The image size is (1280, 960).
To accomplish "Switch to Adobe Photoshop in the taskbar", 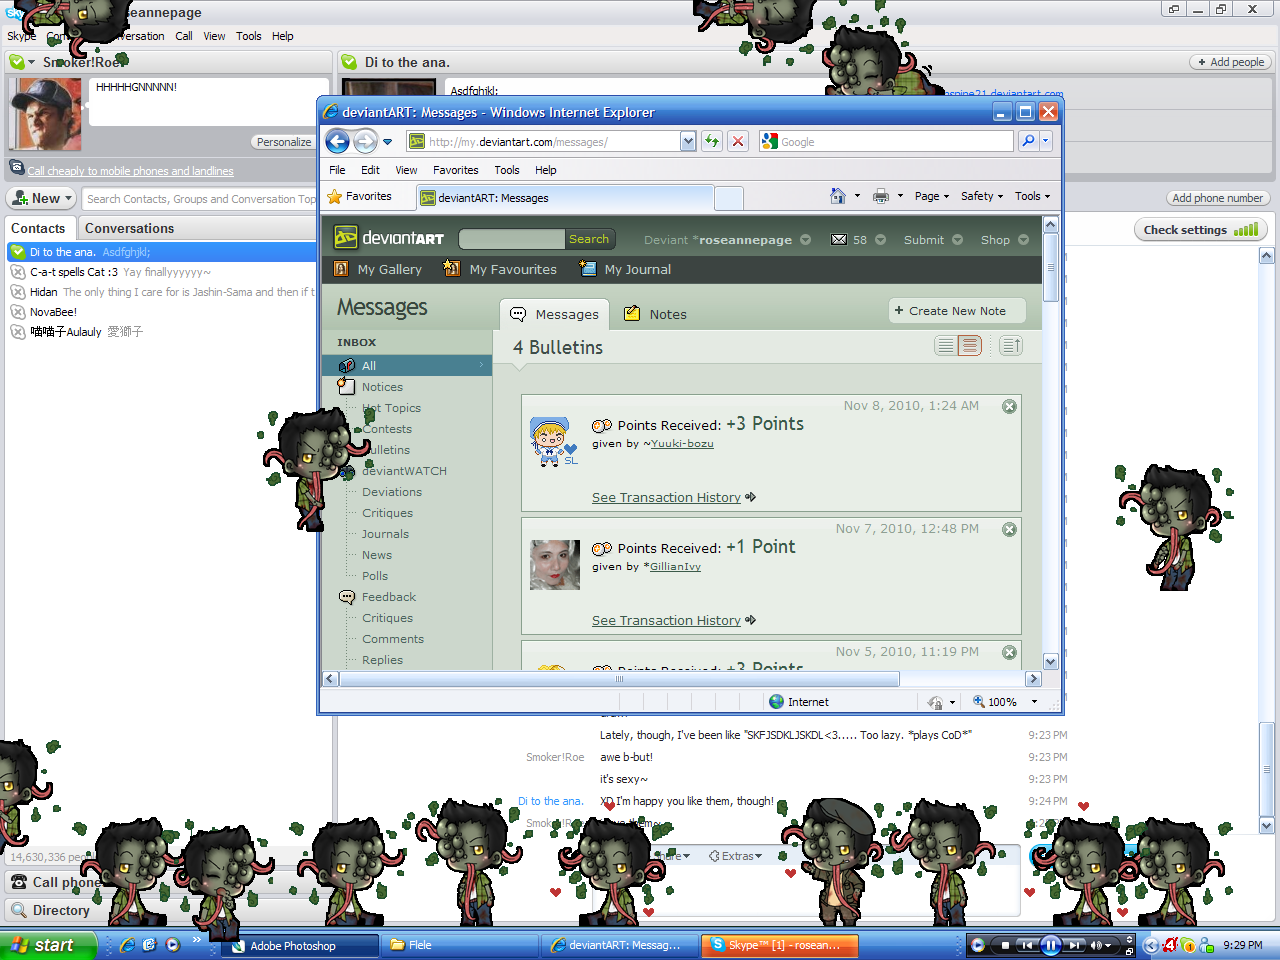I will (301, 945).
